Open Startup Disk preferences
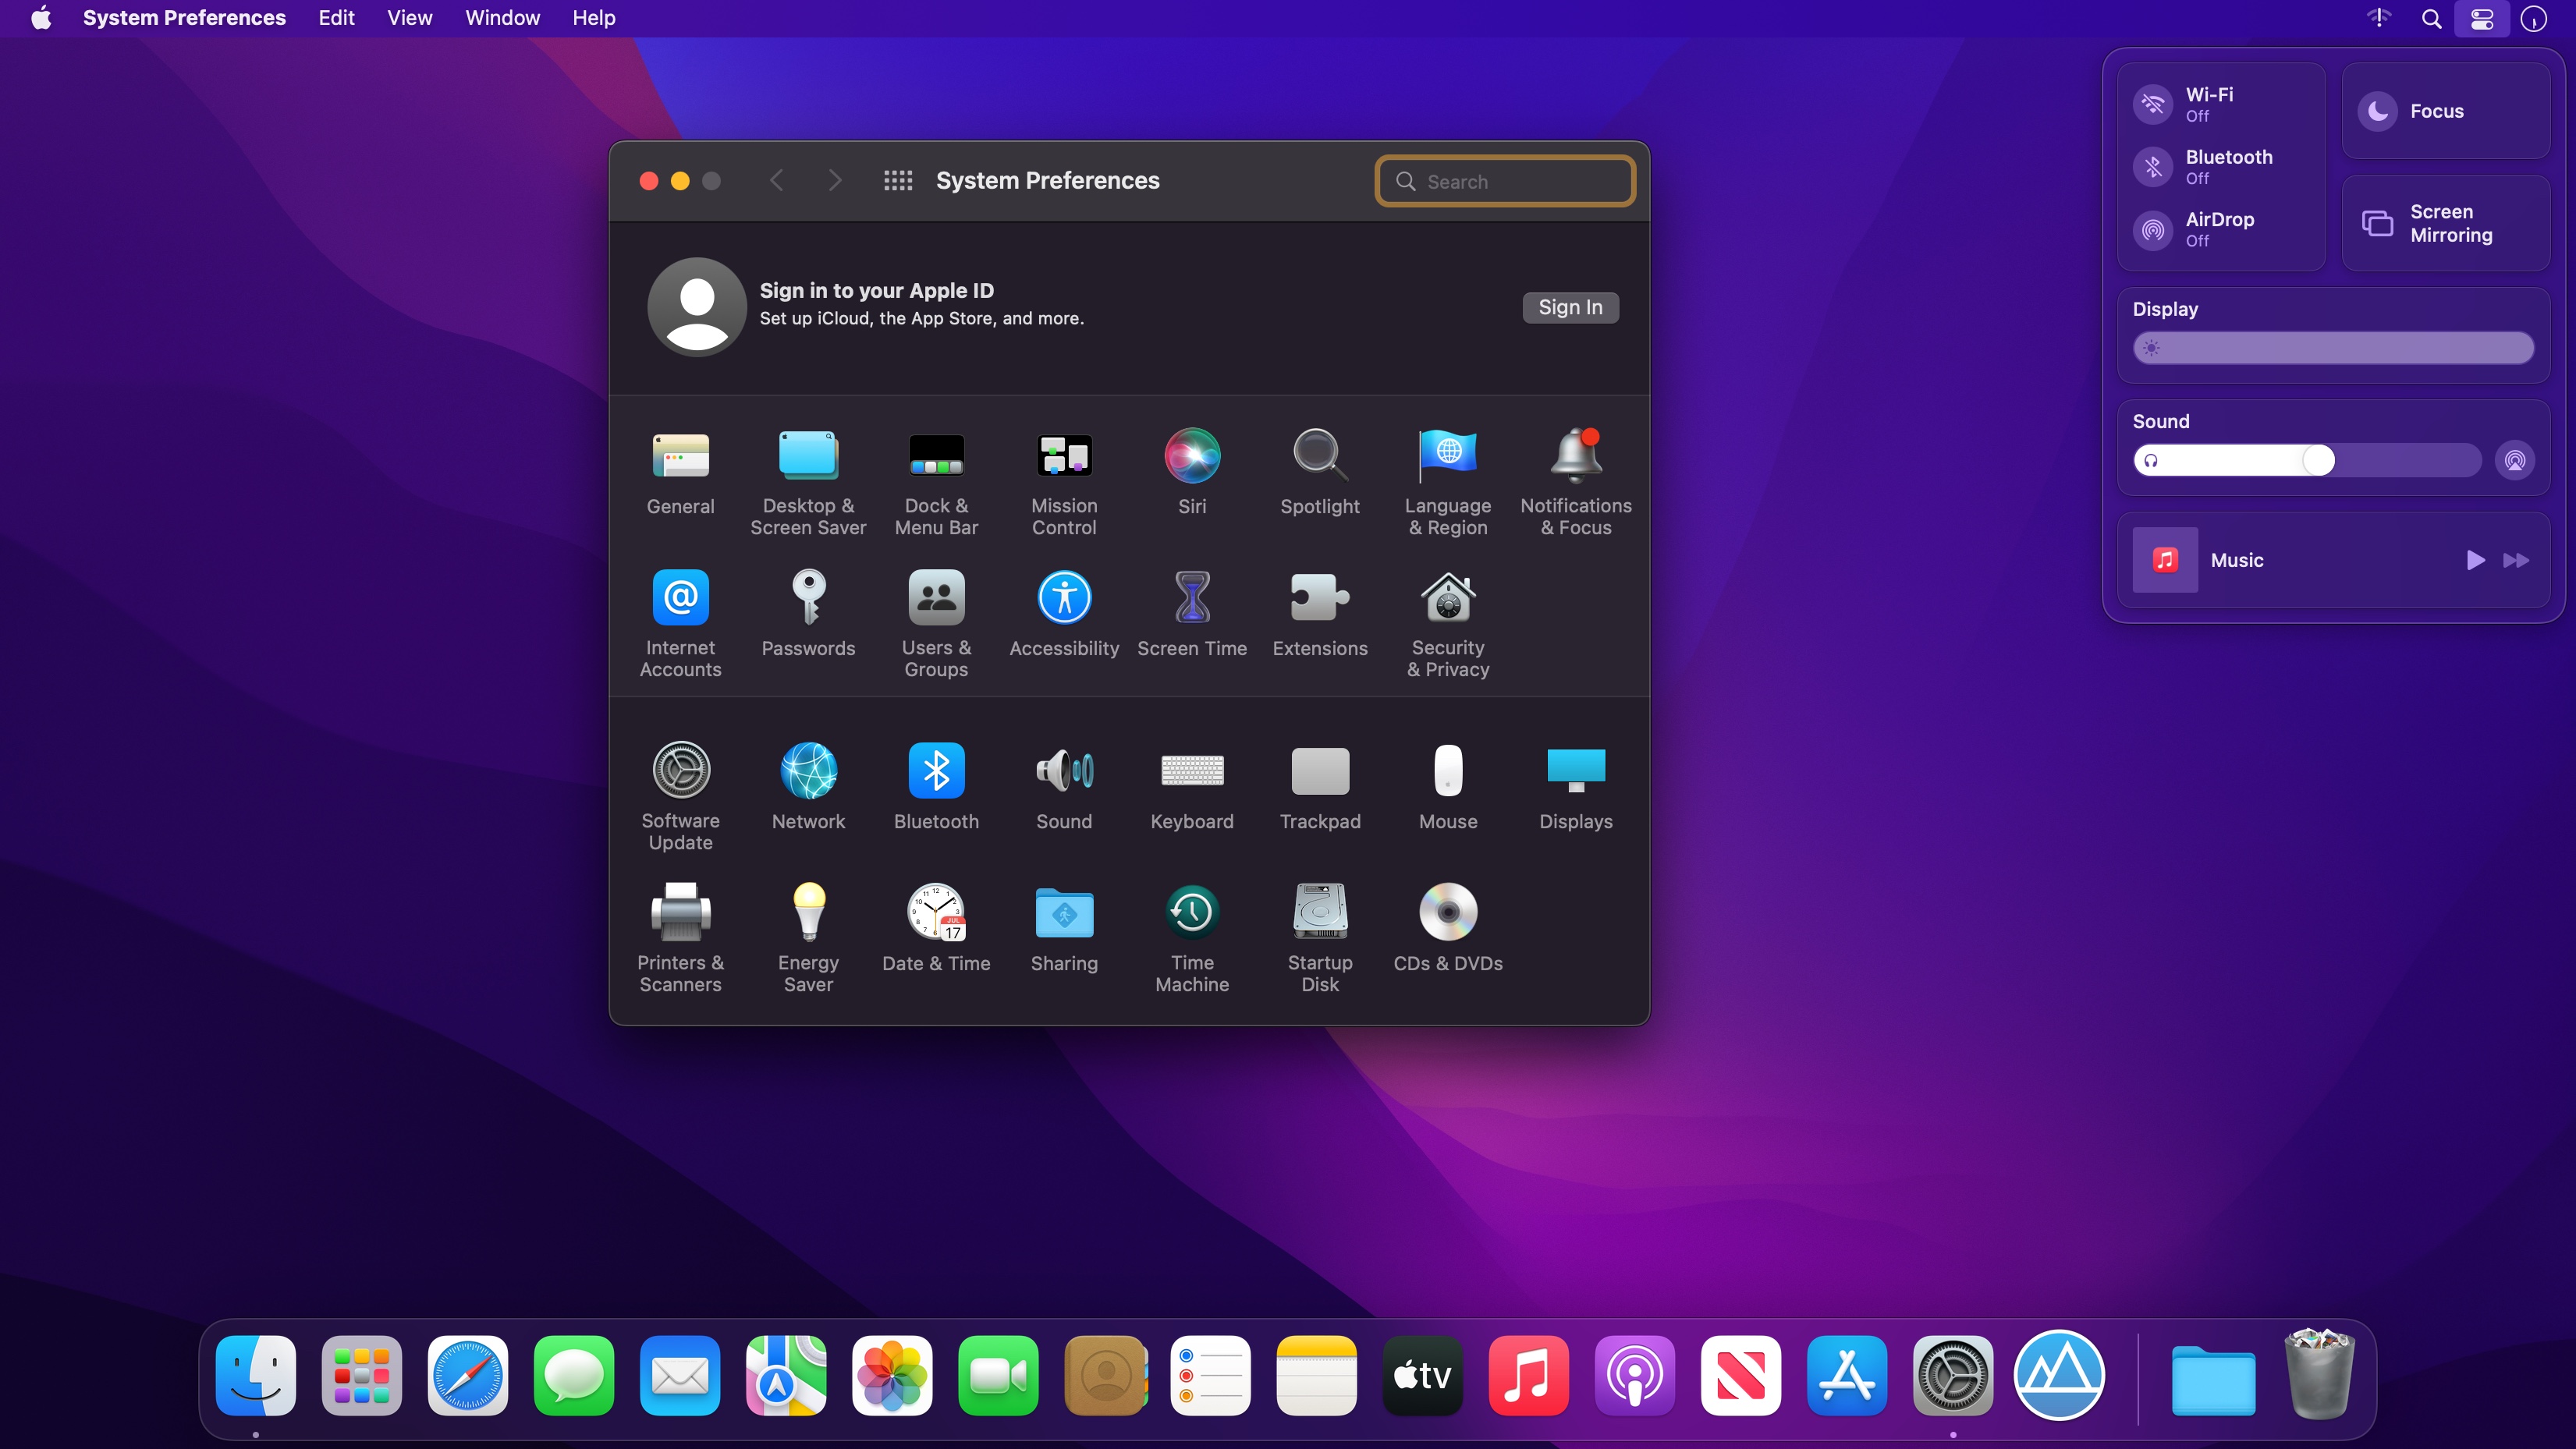2576x1449 pixels. [x=1320, y=939]
